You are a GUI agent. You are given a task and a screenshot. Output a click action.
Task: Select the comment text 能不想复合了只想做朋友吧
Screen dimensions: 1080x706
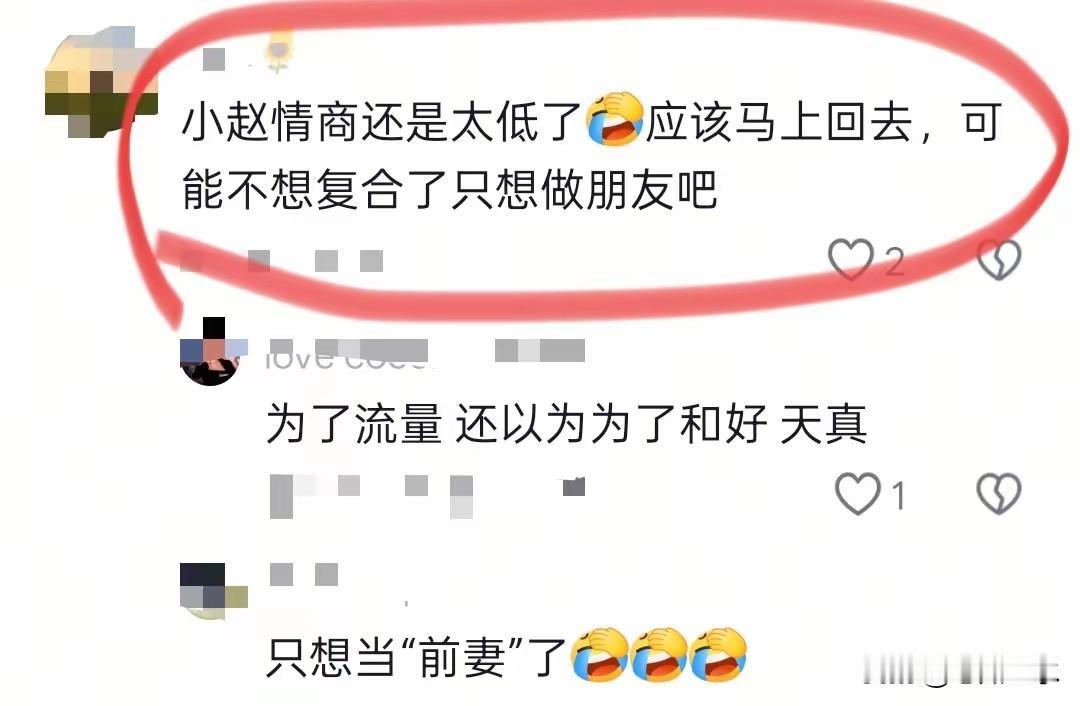coord(450,189)
